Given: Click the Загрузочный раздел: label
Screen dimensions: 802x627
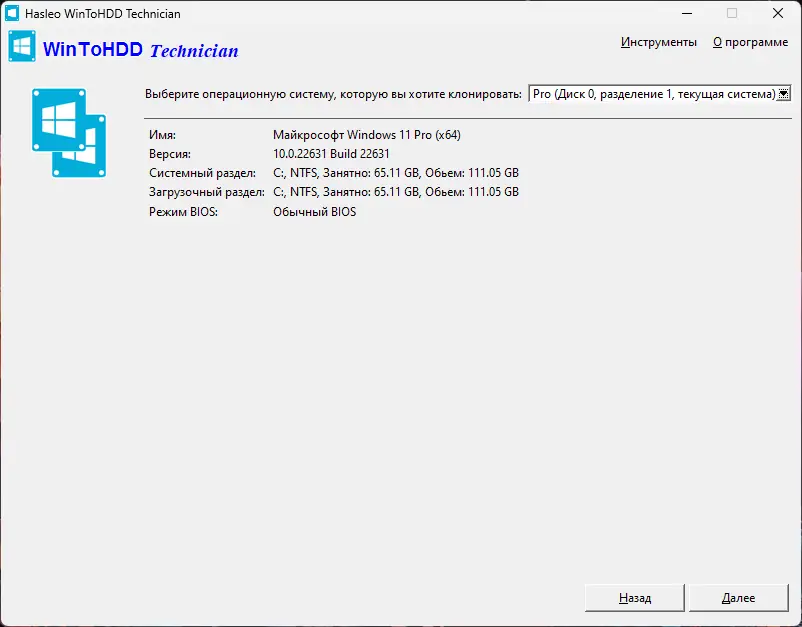Looking at the screenshot, I should (x=207, y=192).
